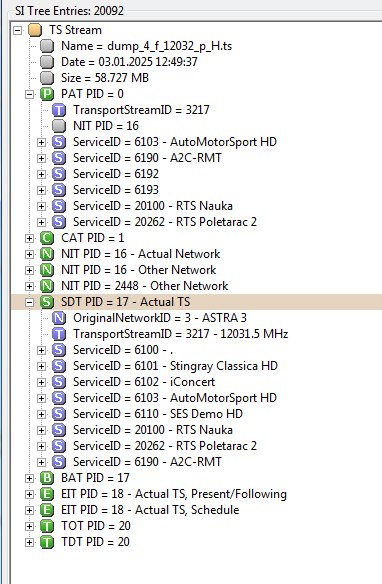This screenshot has height=584, width=382.
Task: Expand SDT ServiceID 6190 - A2C-RMT
Action: click(x=41, y=463)
